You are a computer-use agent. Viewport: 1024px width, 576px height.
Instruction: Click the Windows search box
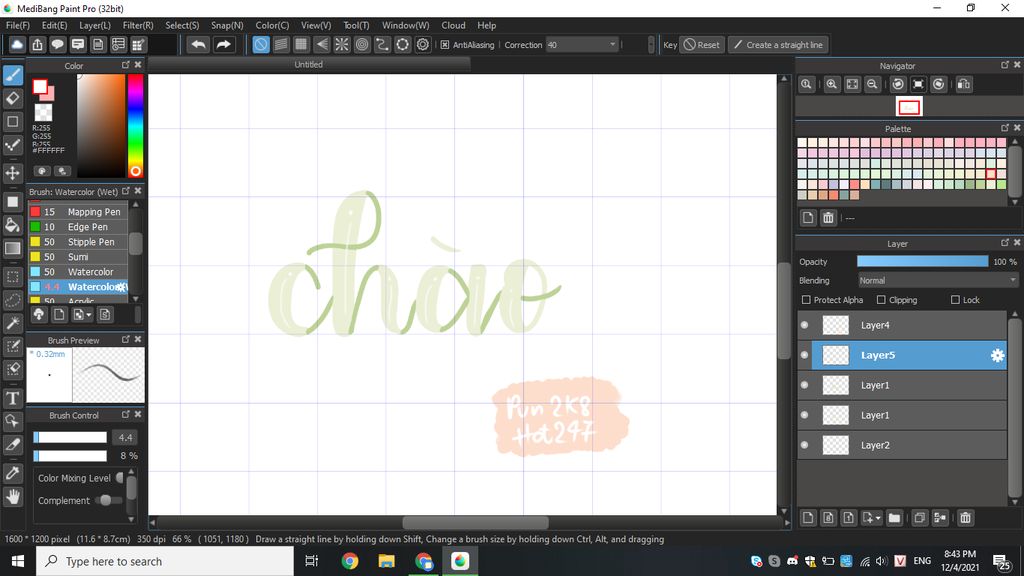point(165,561)
